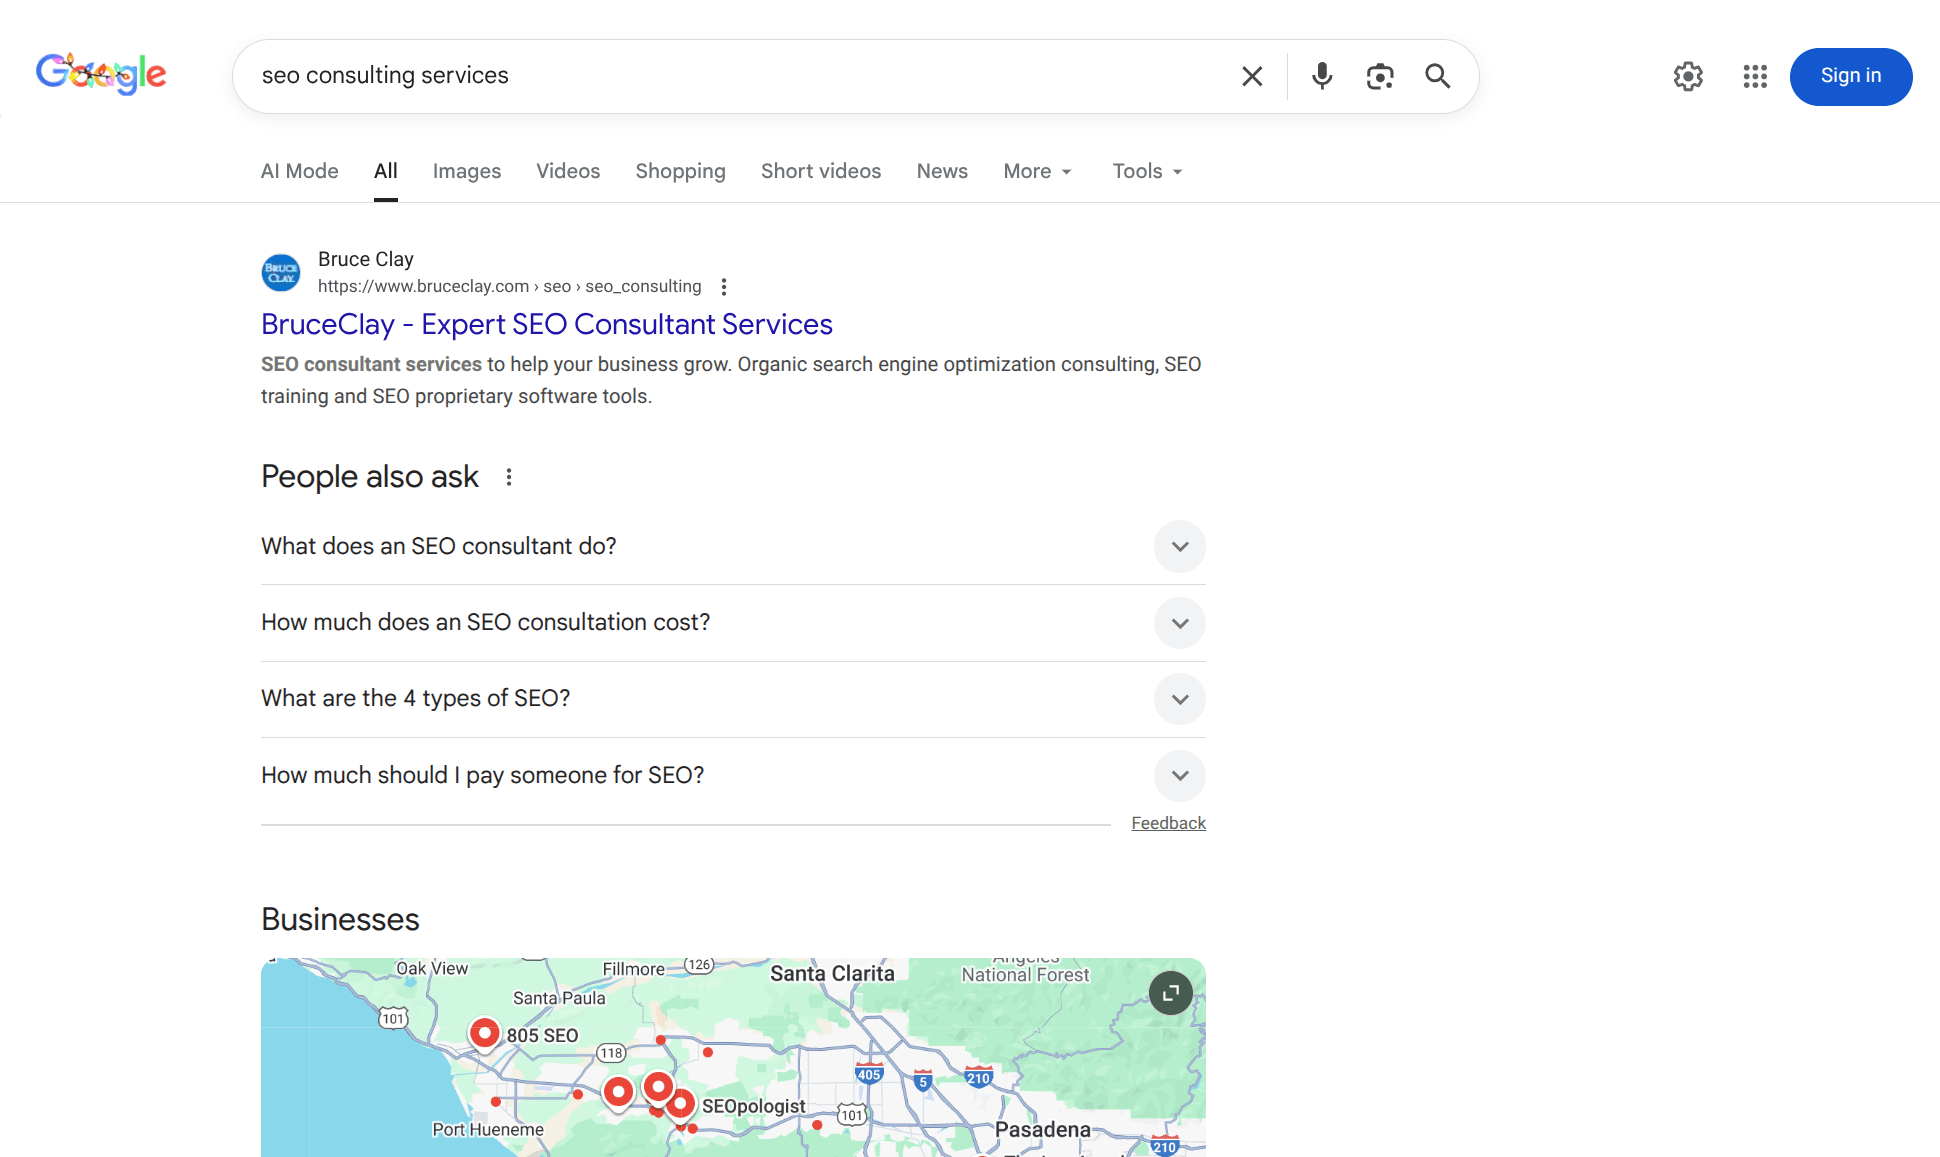Open the BruceClay Expert SEO Consultant Services link
Viewport: 1940px width, 1157px height.
coord(546,324)
